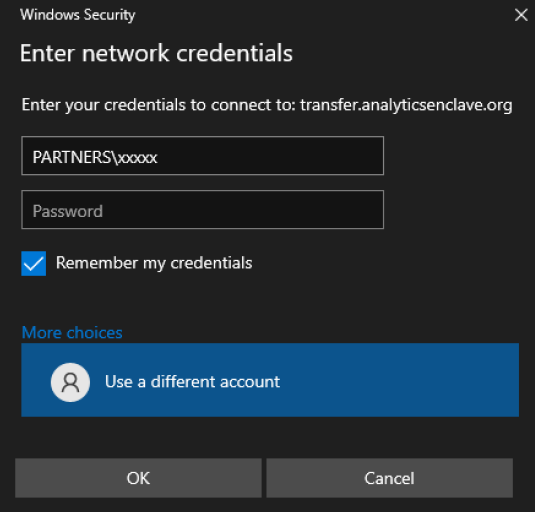The image size is (535, 512).
Task: Uncheck Remember my credentials checkbox
Action: pyautogui.click(x=33, y=263)
